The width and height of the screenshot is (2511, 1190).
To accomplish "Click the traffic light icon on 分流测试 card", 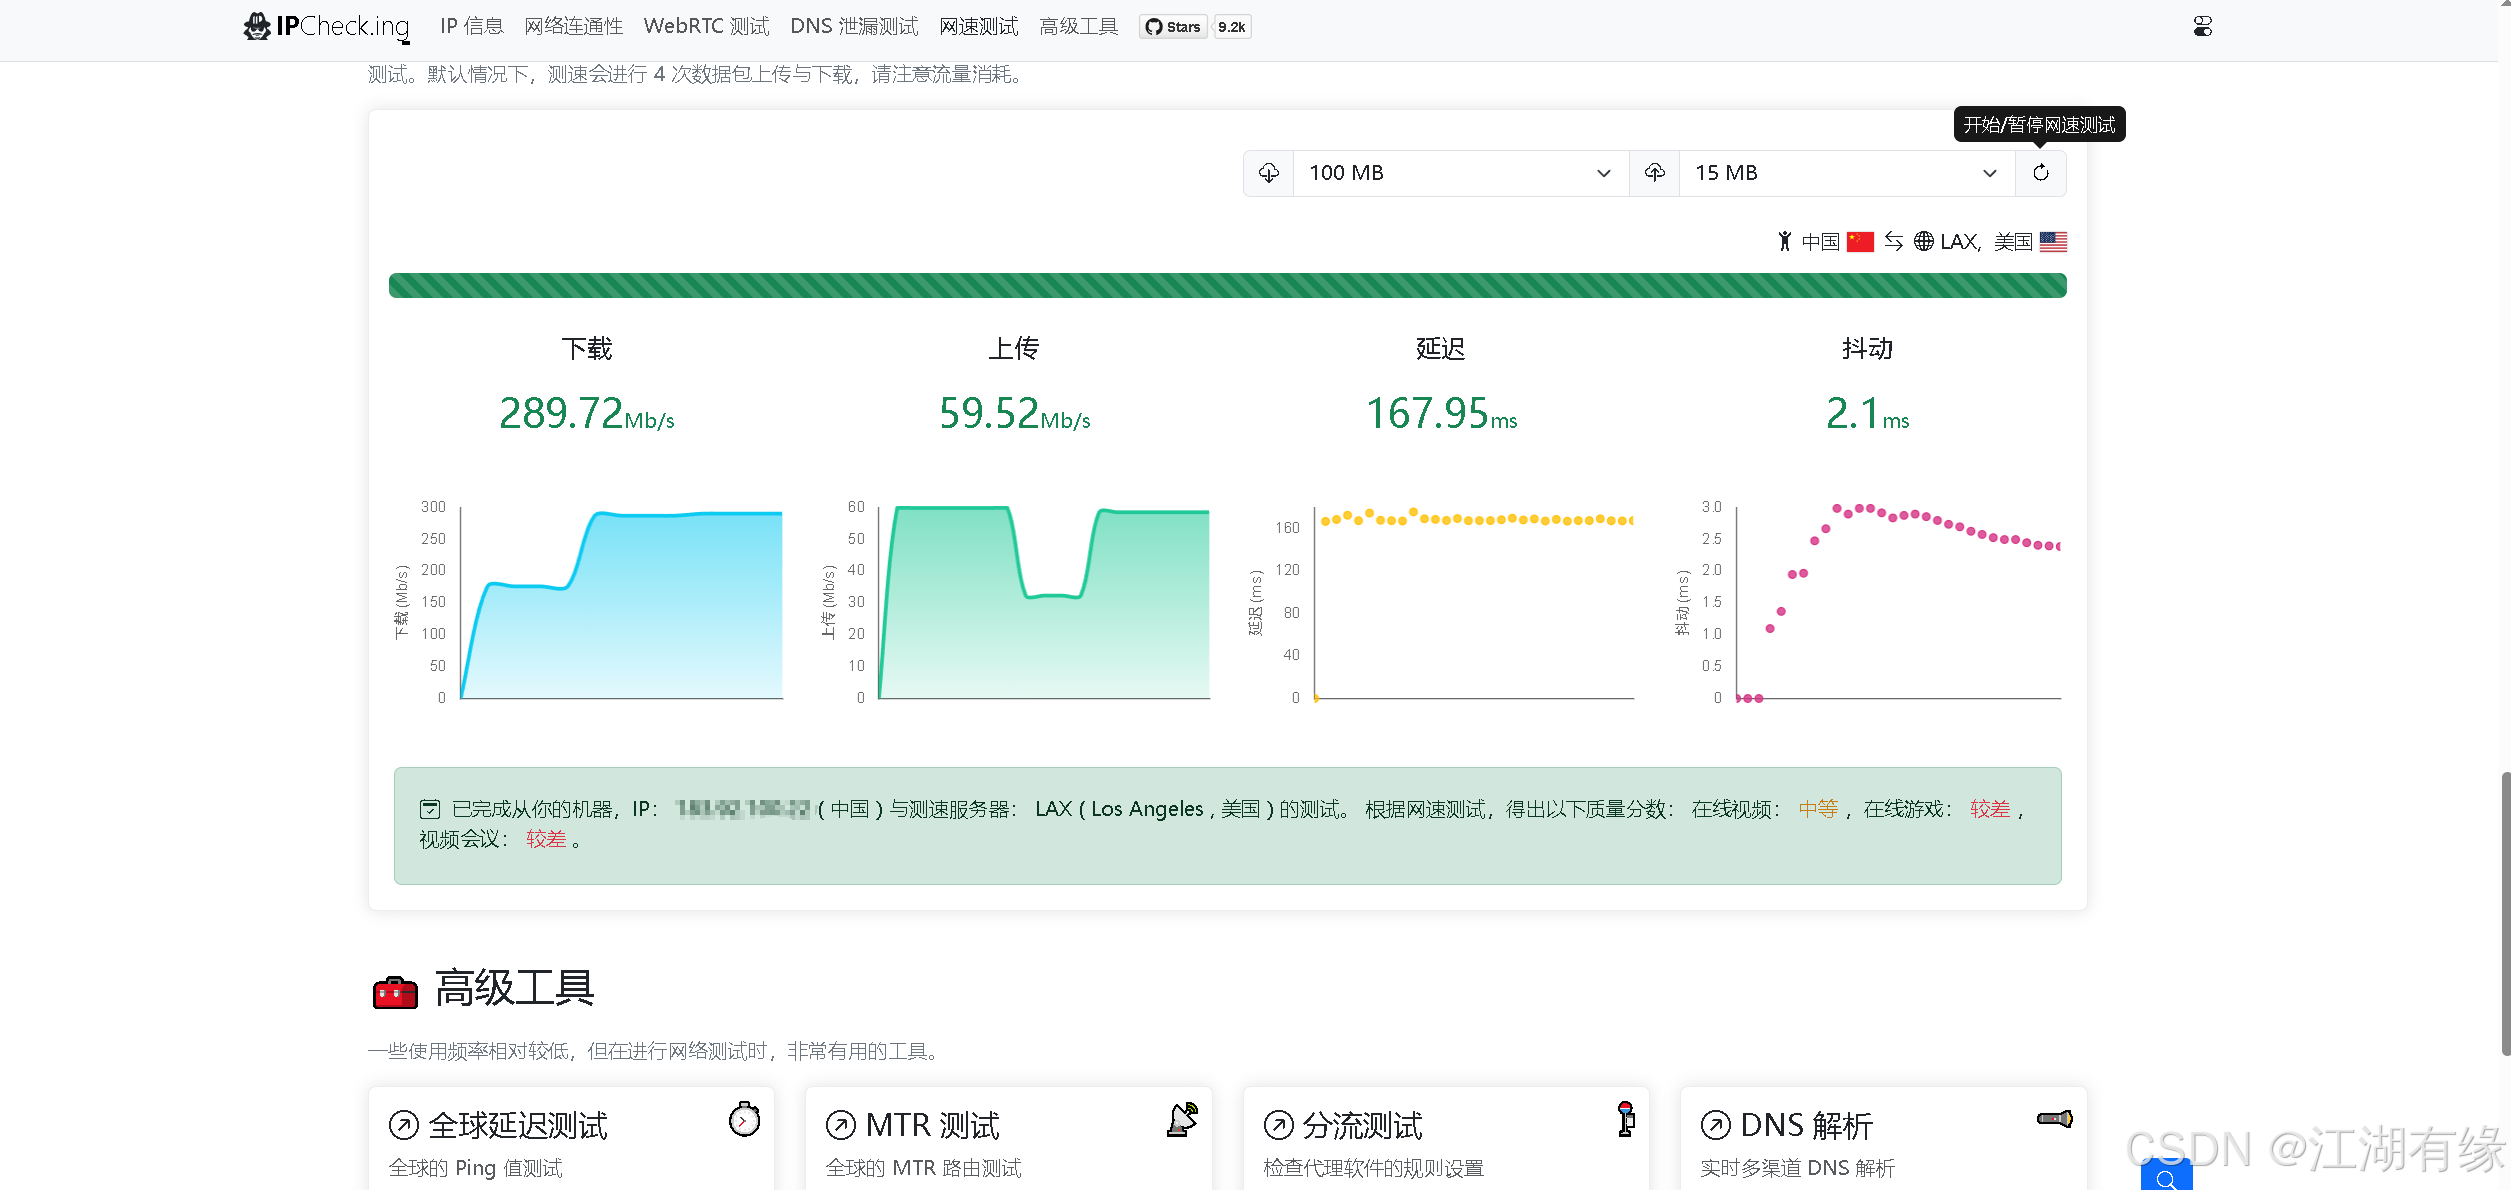I will (1626, 1119).
